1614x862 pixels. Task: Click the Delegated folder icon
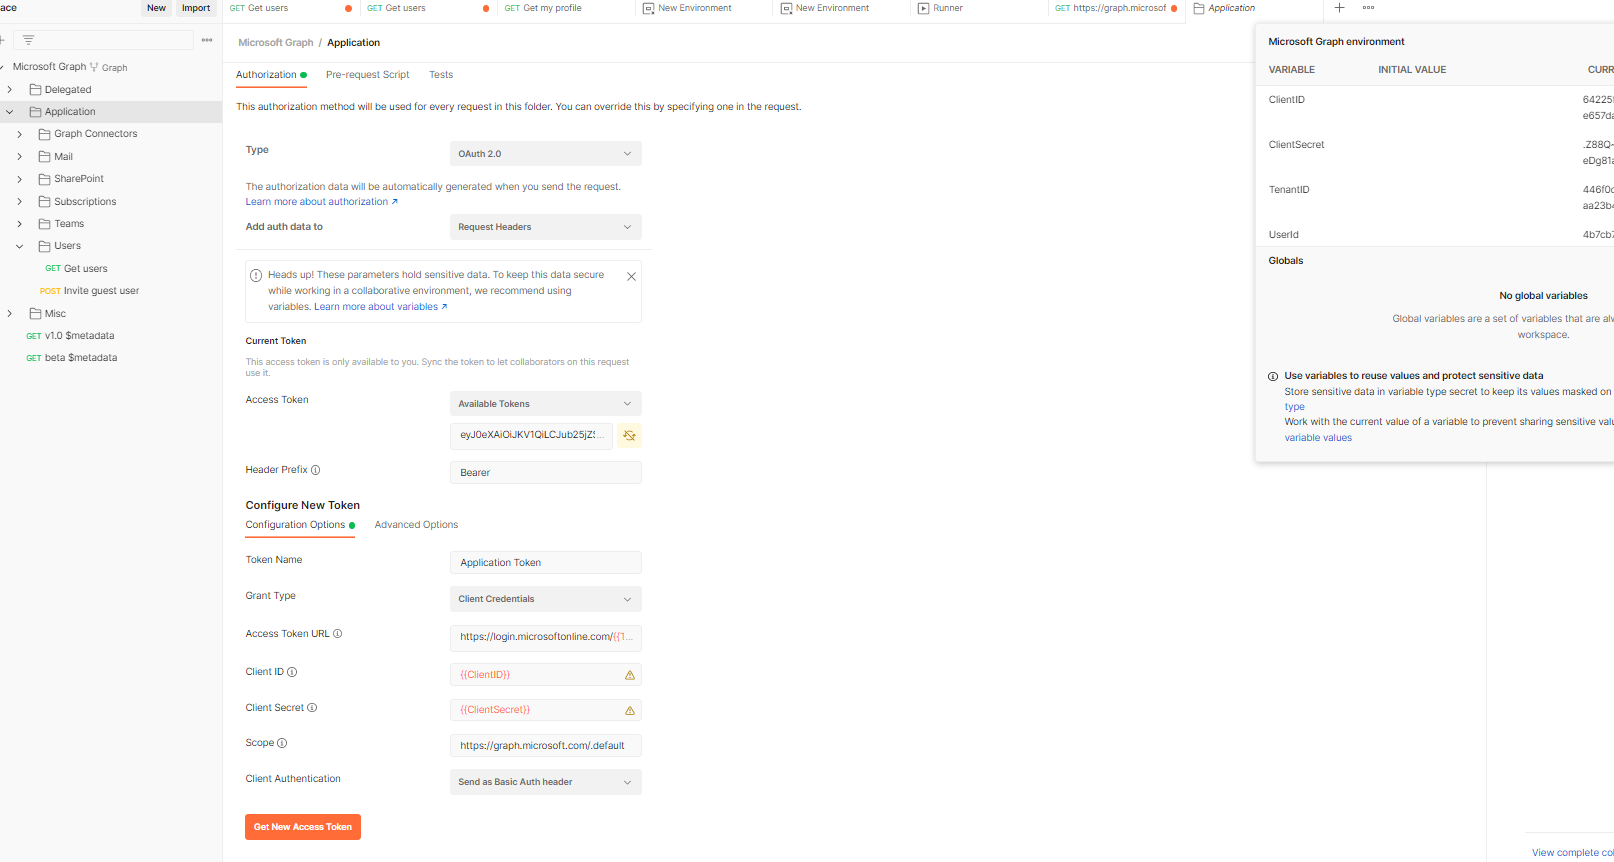pyautogui.click(x=35, y=90)
